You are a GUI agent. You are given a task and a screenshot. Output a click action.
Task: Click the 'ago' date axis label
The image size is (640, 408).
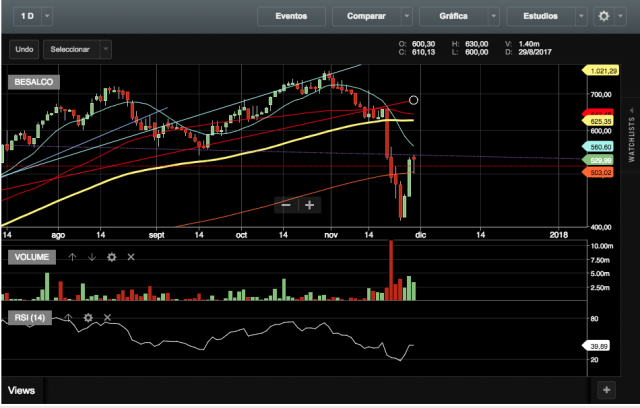(x=58, y=235)
